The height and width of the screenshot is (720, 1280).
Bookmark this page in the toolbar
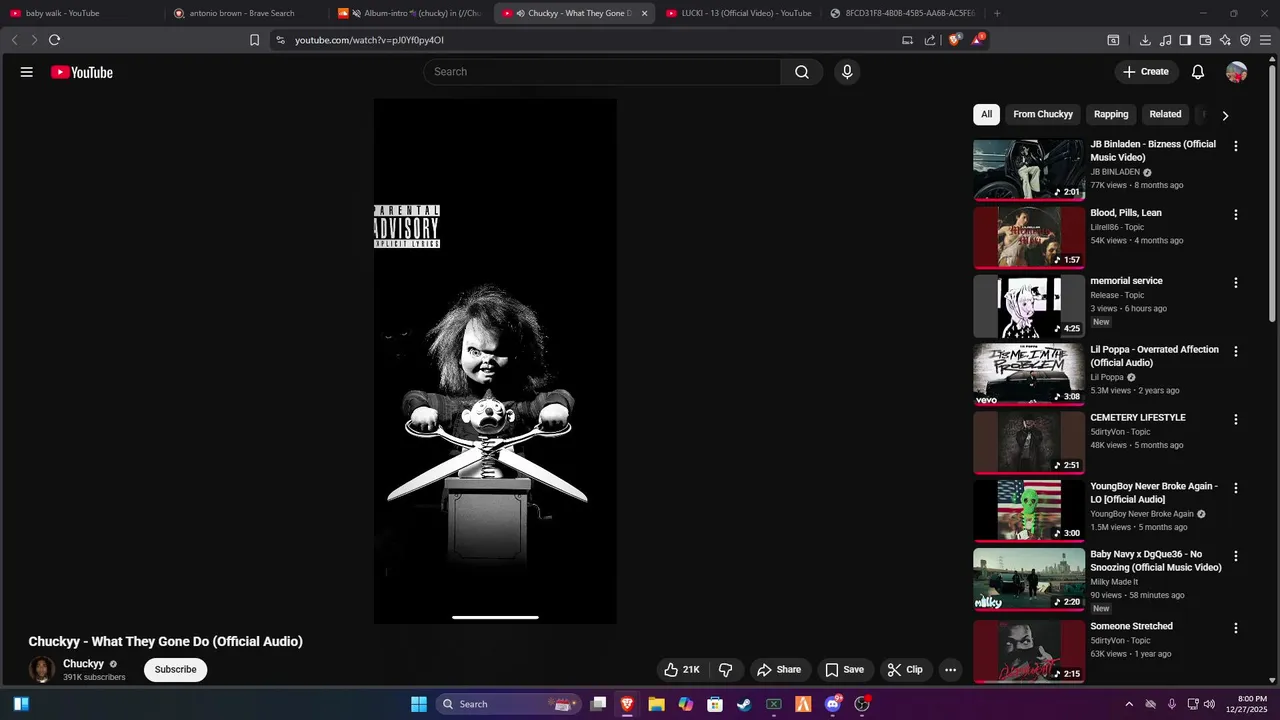(254, 40)
